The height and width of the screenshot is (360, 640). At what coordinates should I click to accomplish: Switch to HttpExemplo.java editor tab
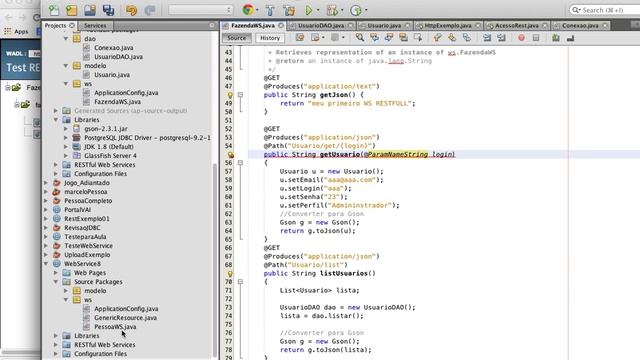pos(448,25)
